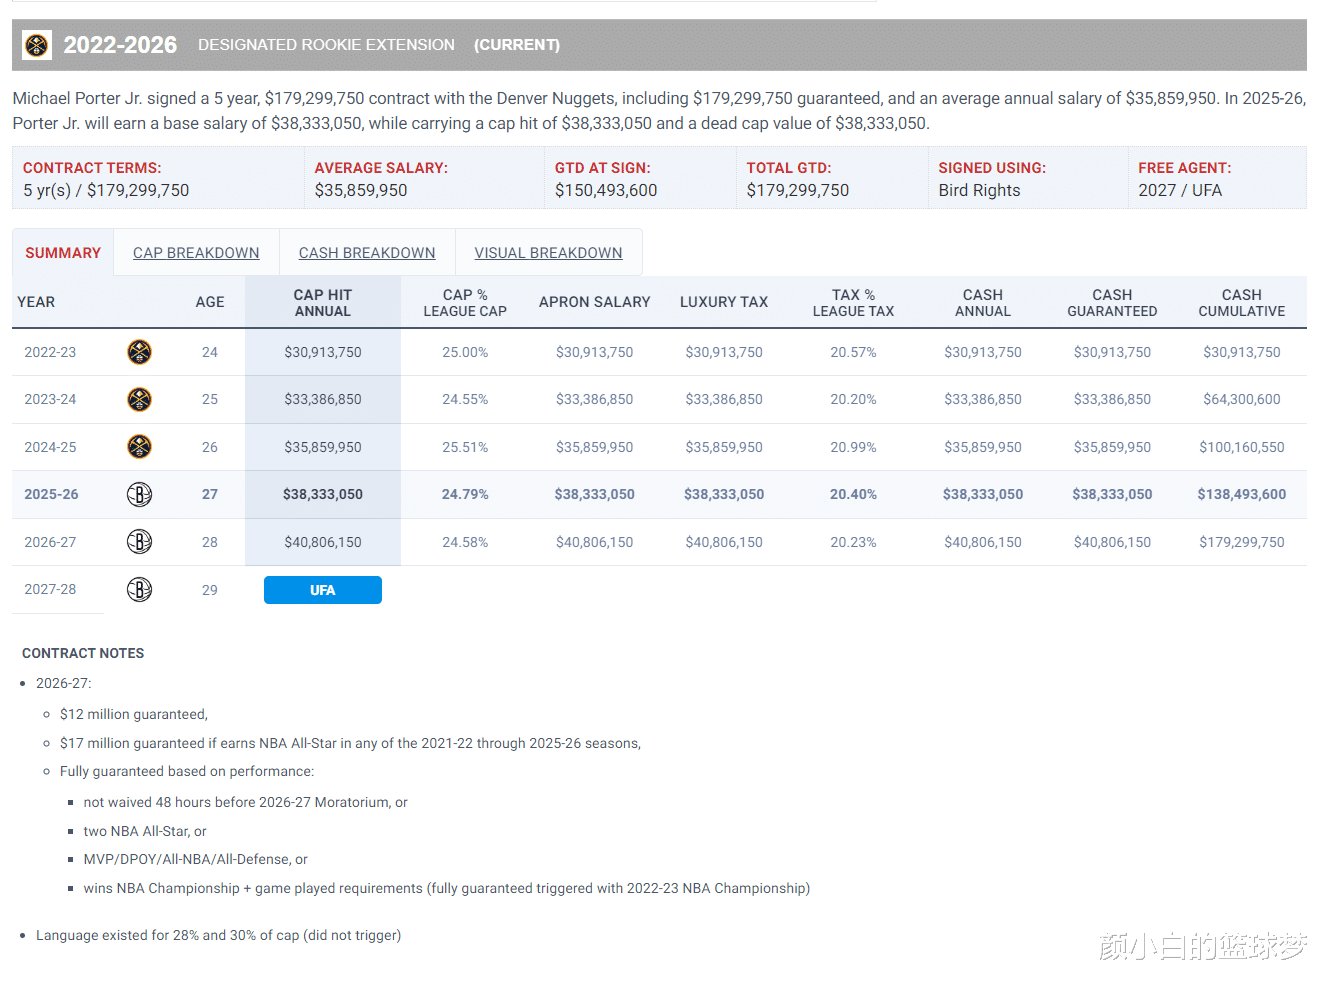This screenshot has width=1323, height=981.
Task: Switch to the Summary tab
Action: pyautogui.click(x=63, y=253)
